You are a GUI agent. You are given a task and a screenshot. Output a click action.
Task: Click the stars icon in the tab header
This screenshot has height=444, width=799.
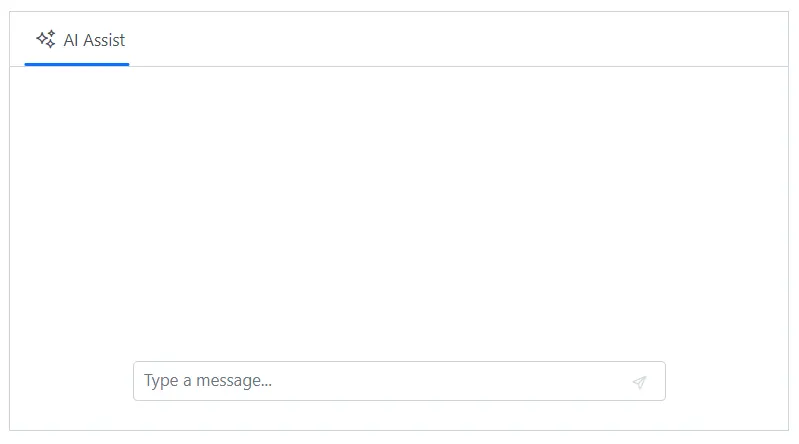45,40
